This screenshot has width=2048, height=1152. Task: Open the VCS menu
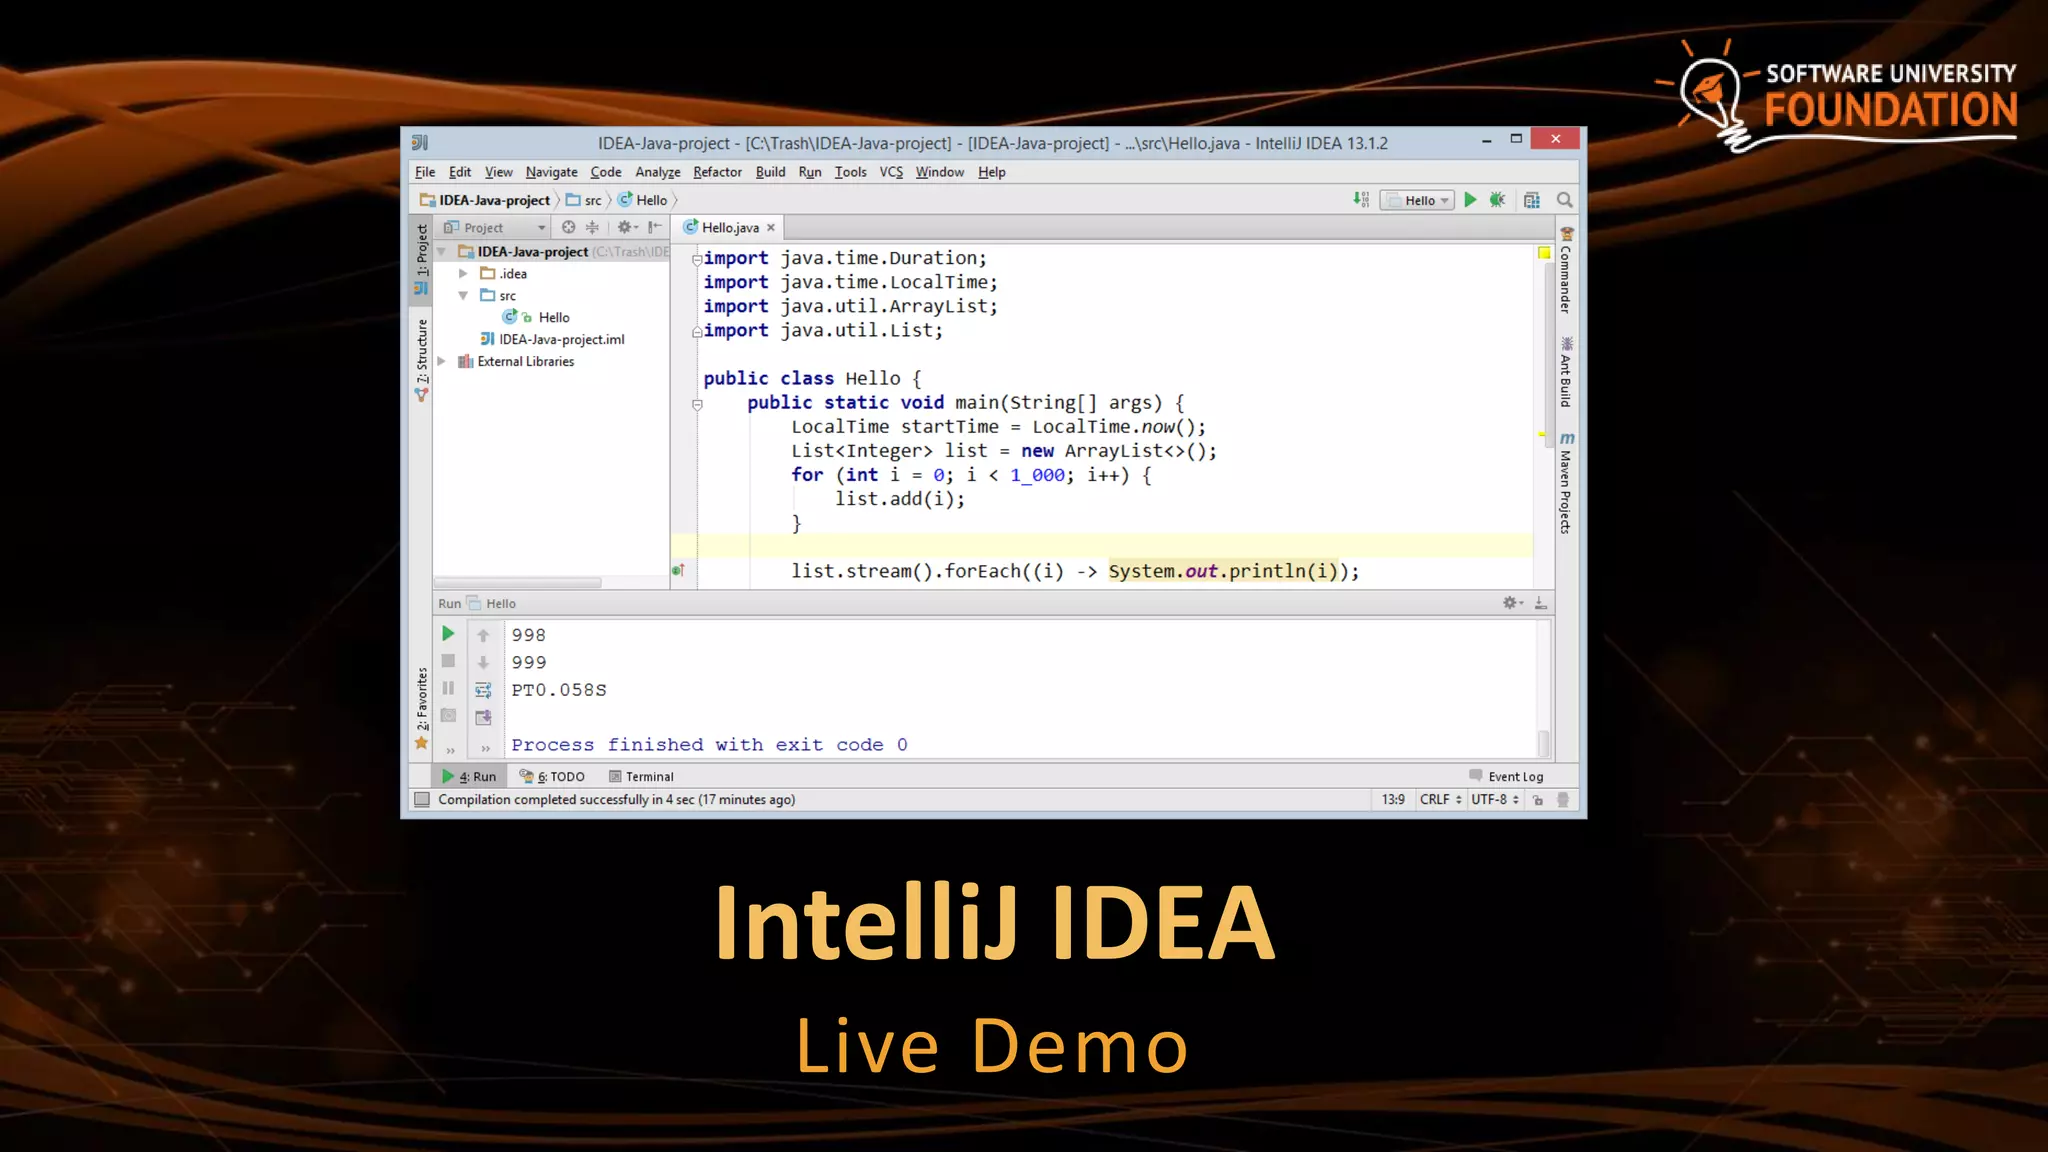pyautogui.click(x=891, y=172)
